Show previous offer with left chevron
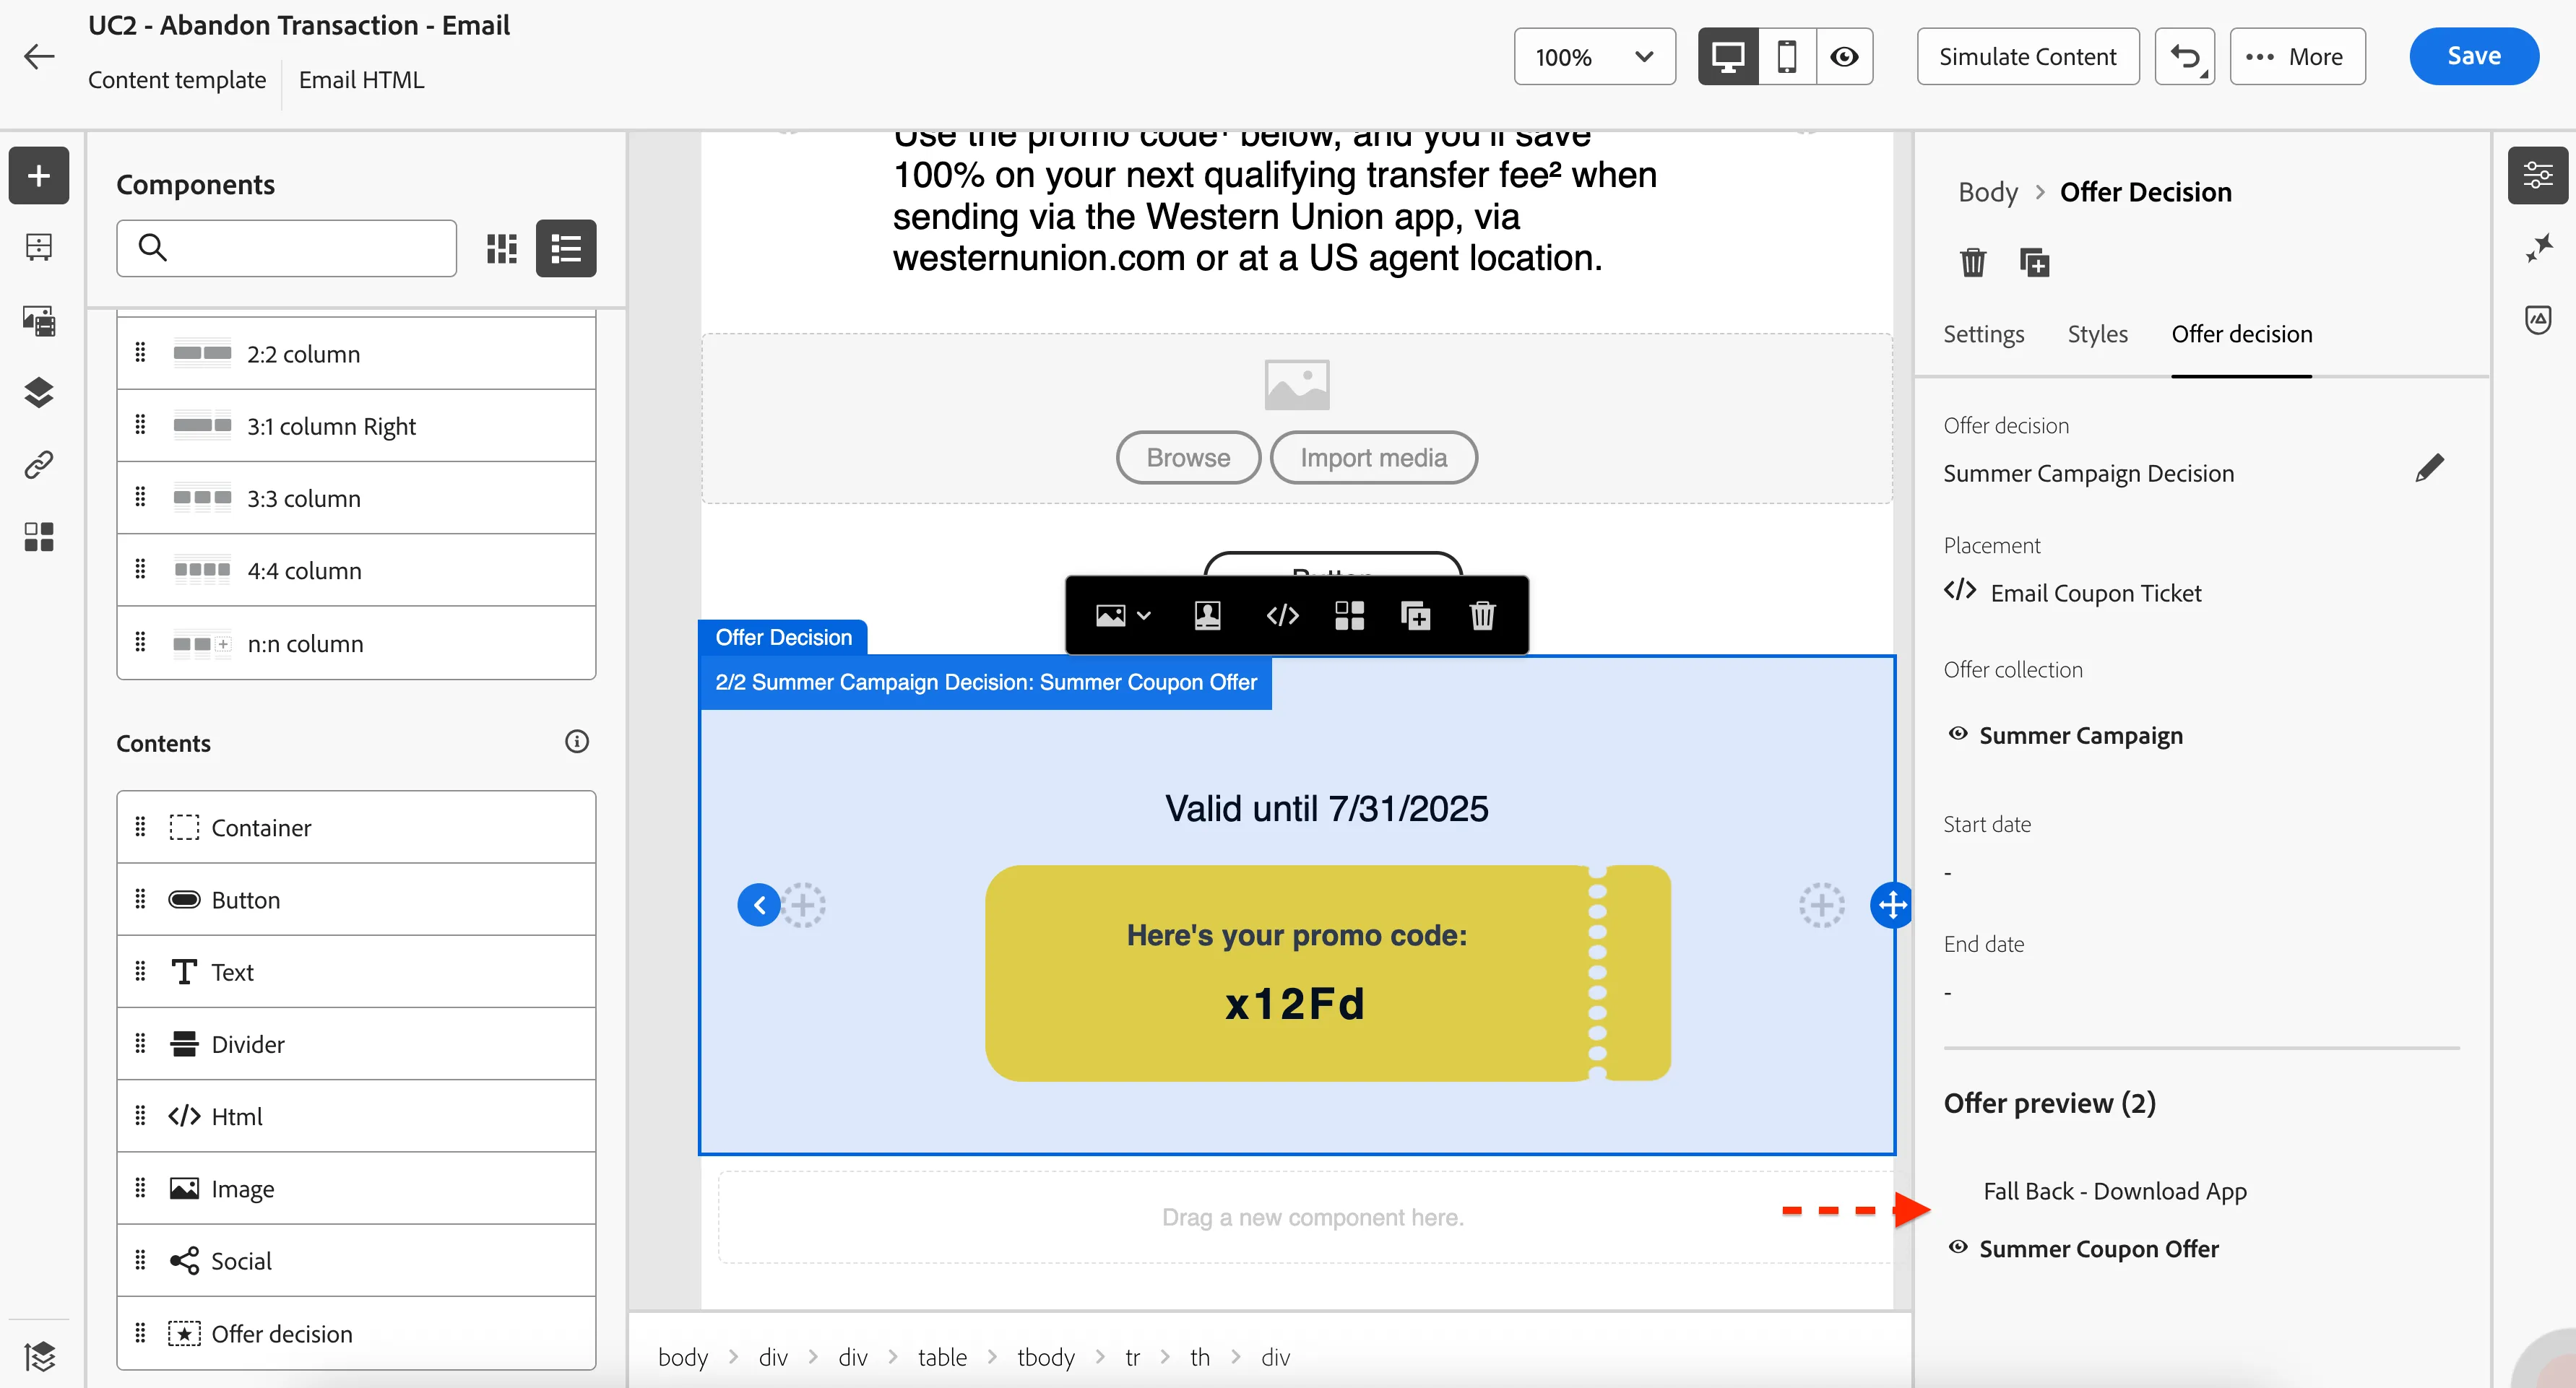 click(759, 905)
